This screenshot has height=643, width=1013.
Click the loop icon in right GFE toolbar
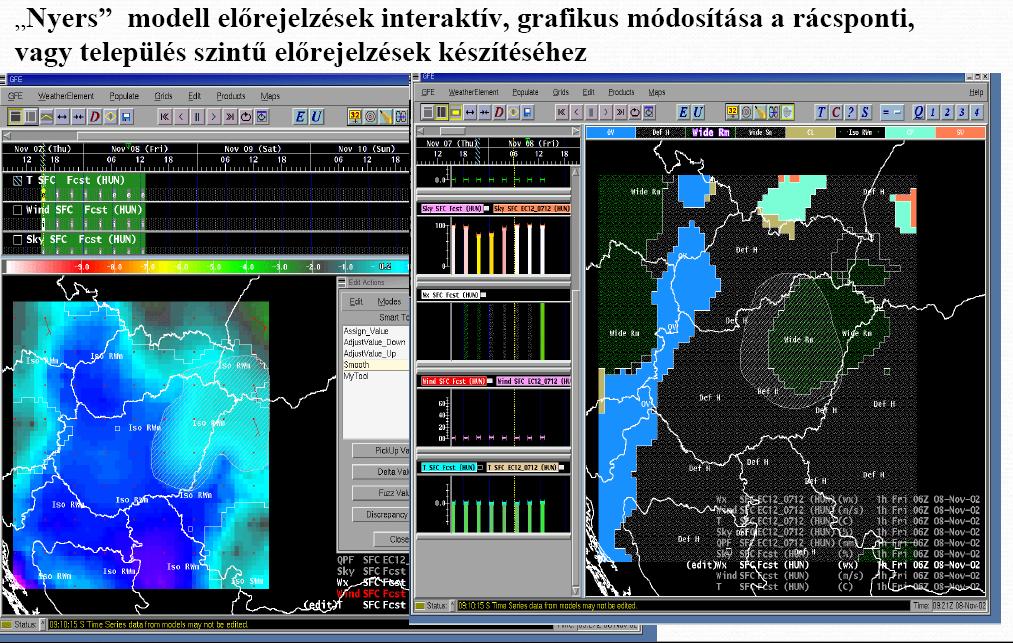[x=635, y=112]
